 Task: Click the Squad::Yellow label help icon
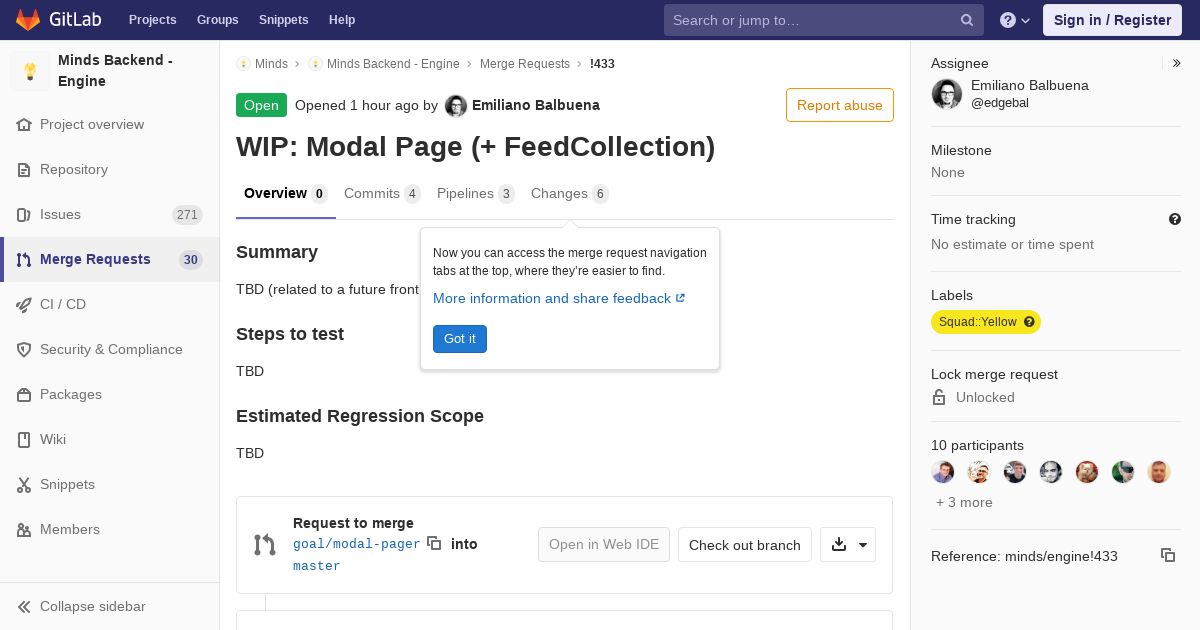[1029, 322]
